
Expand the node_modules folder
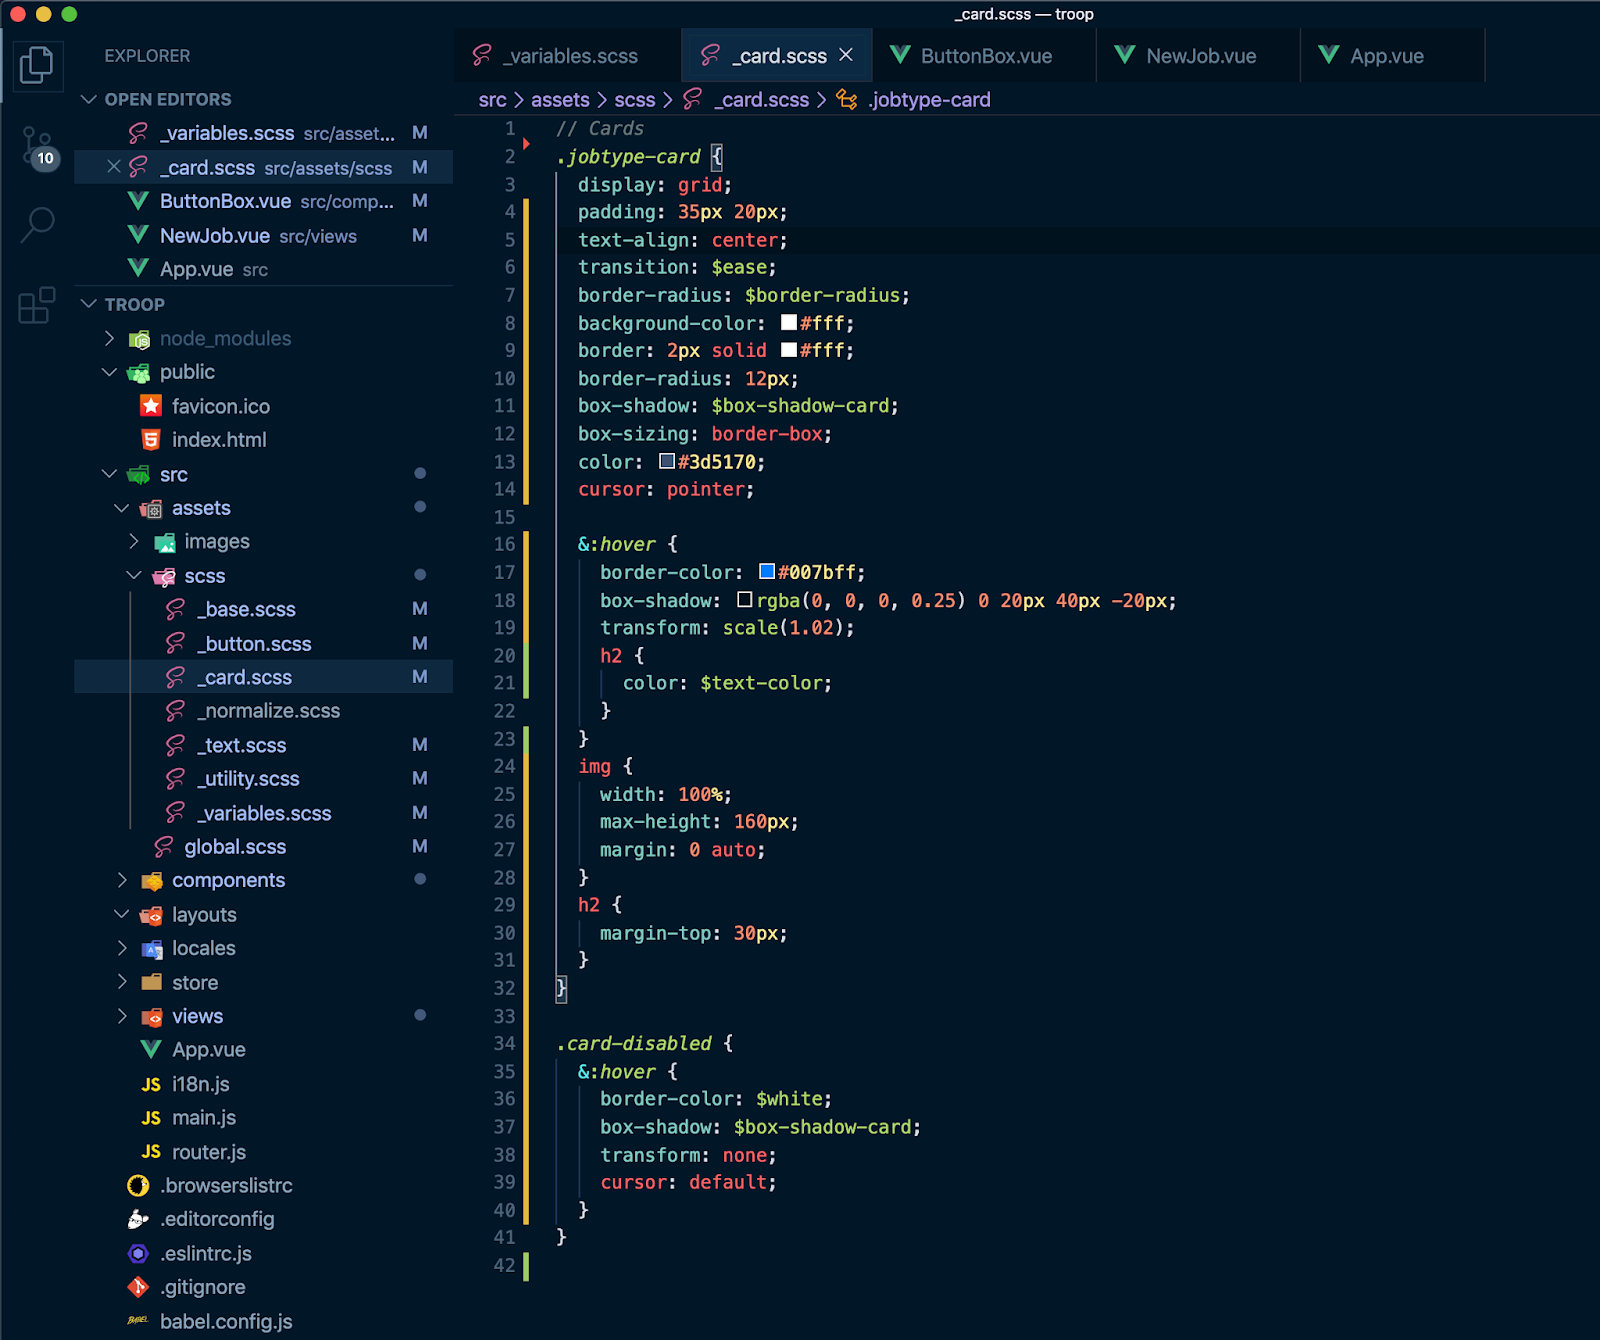pyautogui.click(x=110, y=338)
